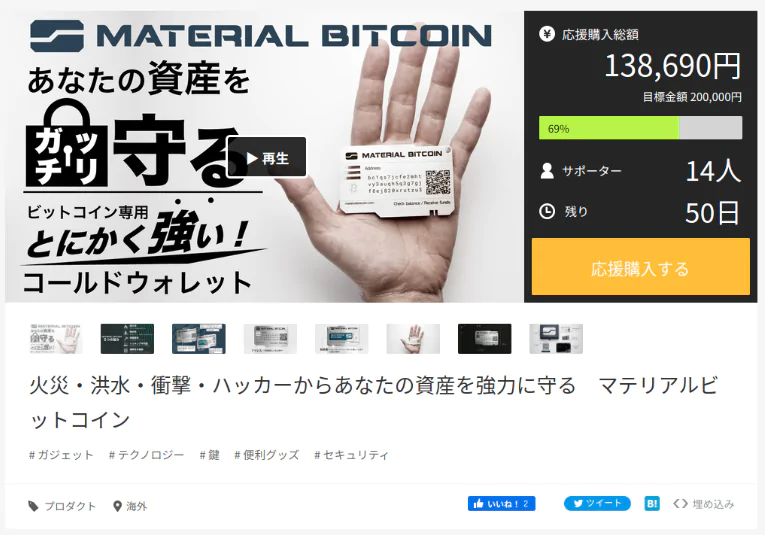The image size is (765, 535).
Task: Click the supporter person icon
Action: 547,171
